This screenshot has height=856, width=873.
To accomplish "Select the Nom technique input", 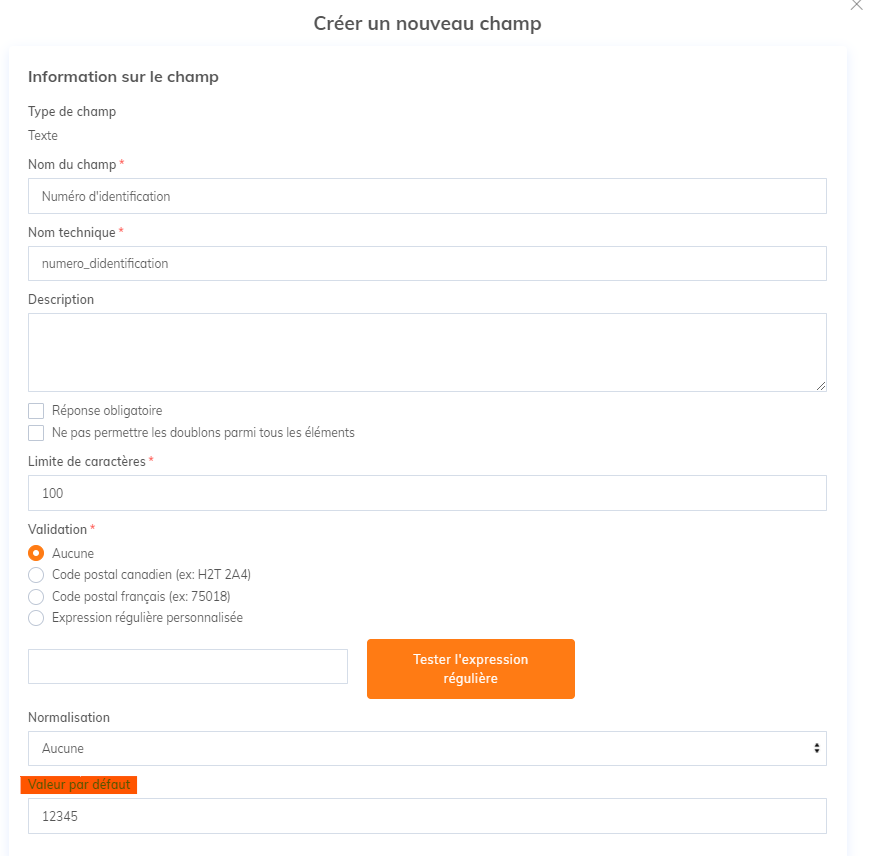I will (x=427, y=263).
